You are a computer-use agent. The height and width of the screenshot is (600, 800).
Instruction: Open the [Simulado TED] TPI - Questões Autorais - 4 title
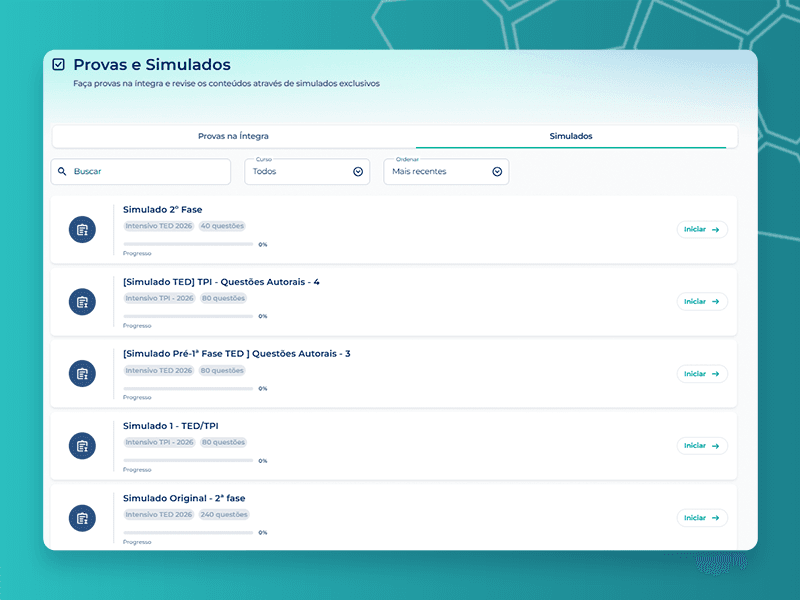(x=221, y=282)
